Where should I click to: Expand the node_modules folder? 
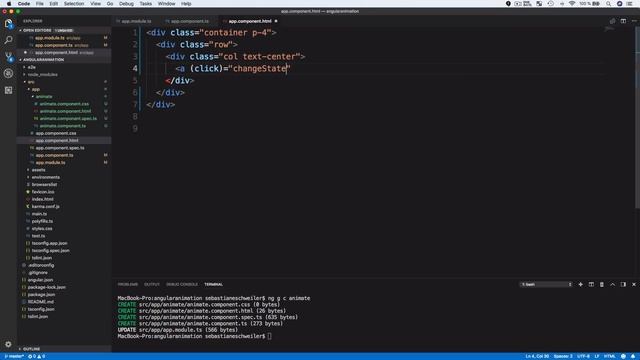click(42, 74)
